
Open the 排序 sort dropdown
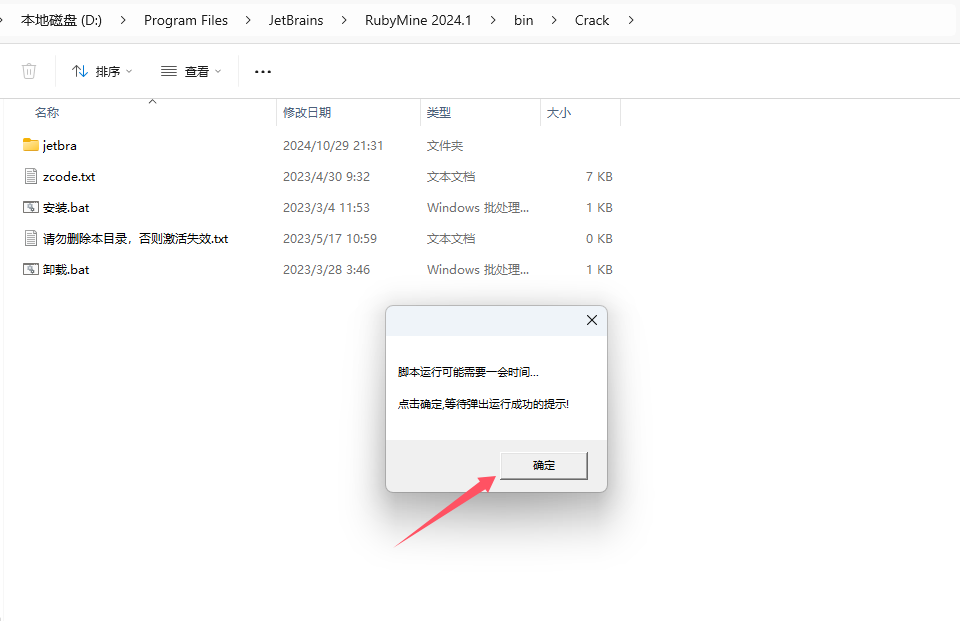tap(102, 72)
